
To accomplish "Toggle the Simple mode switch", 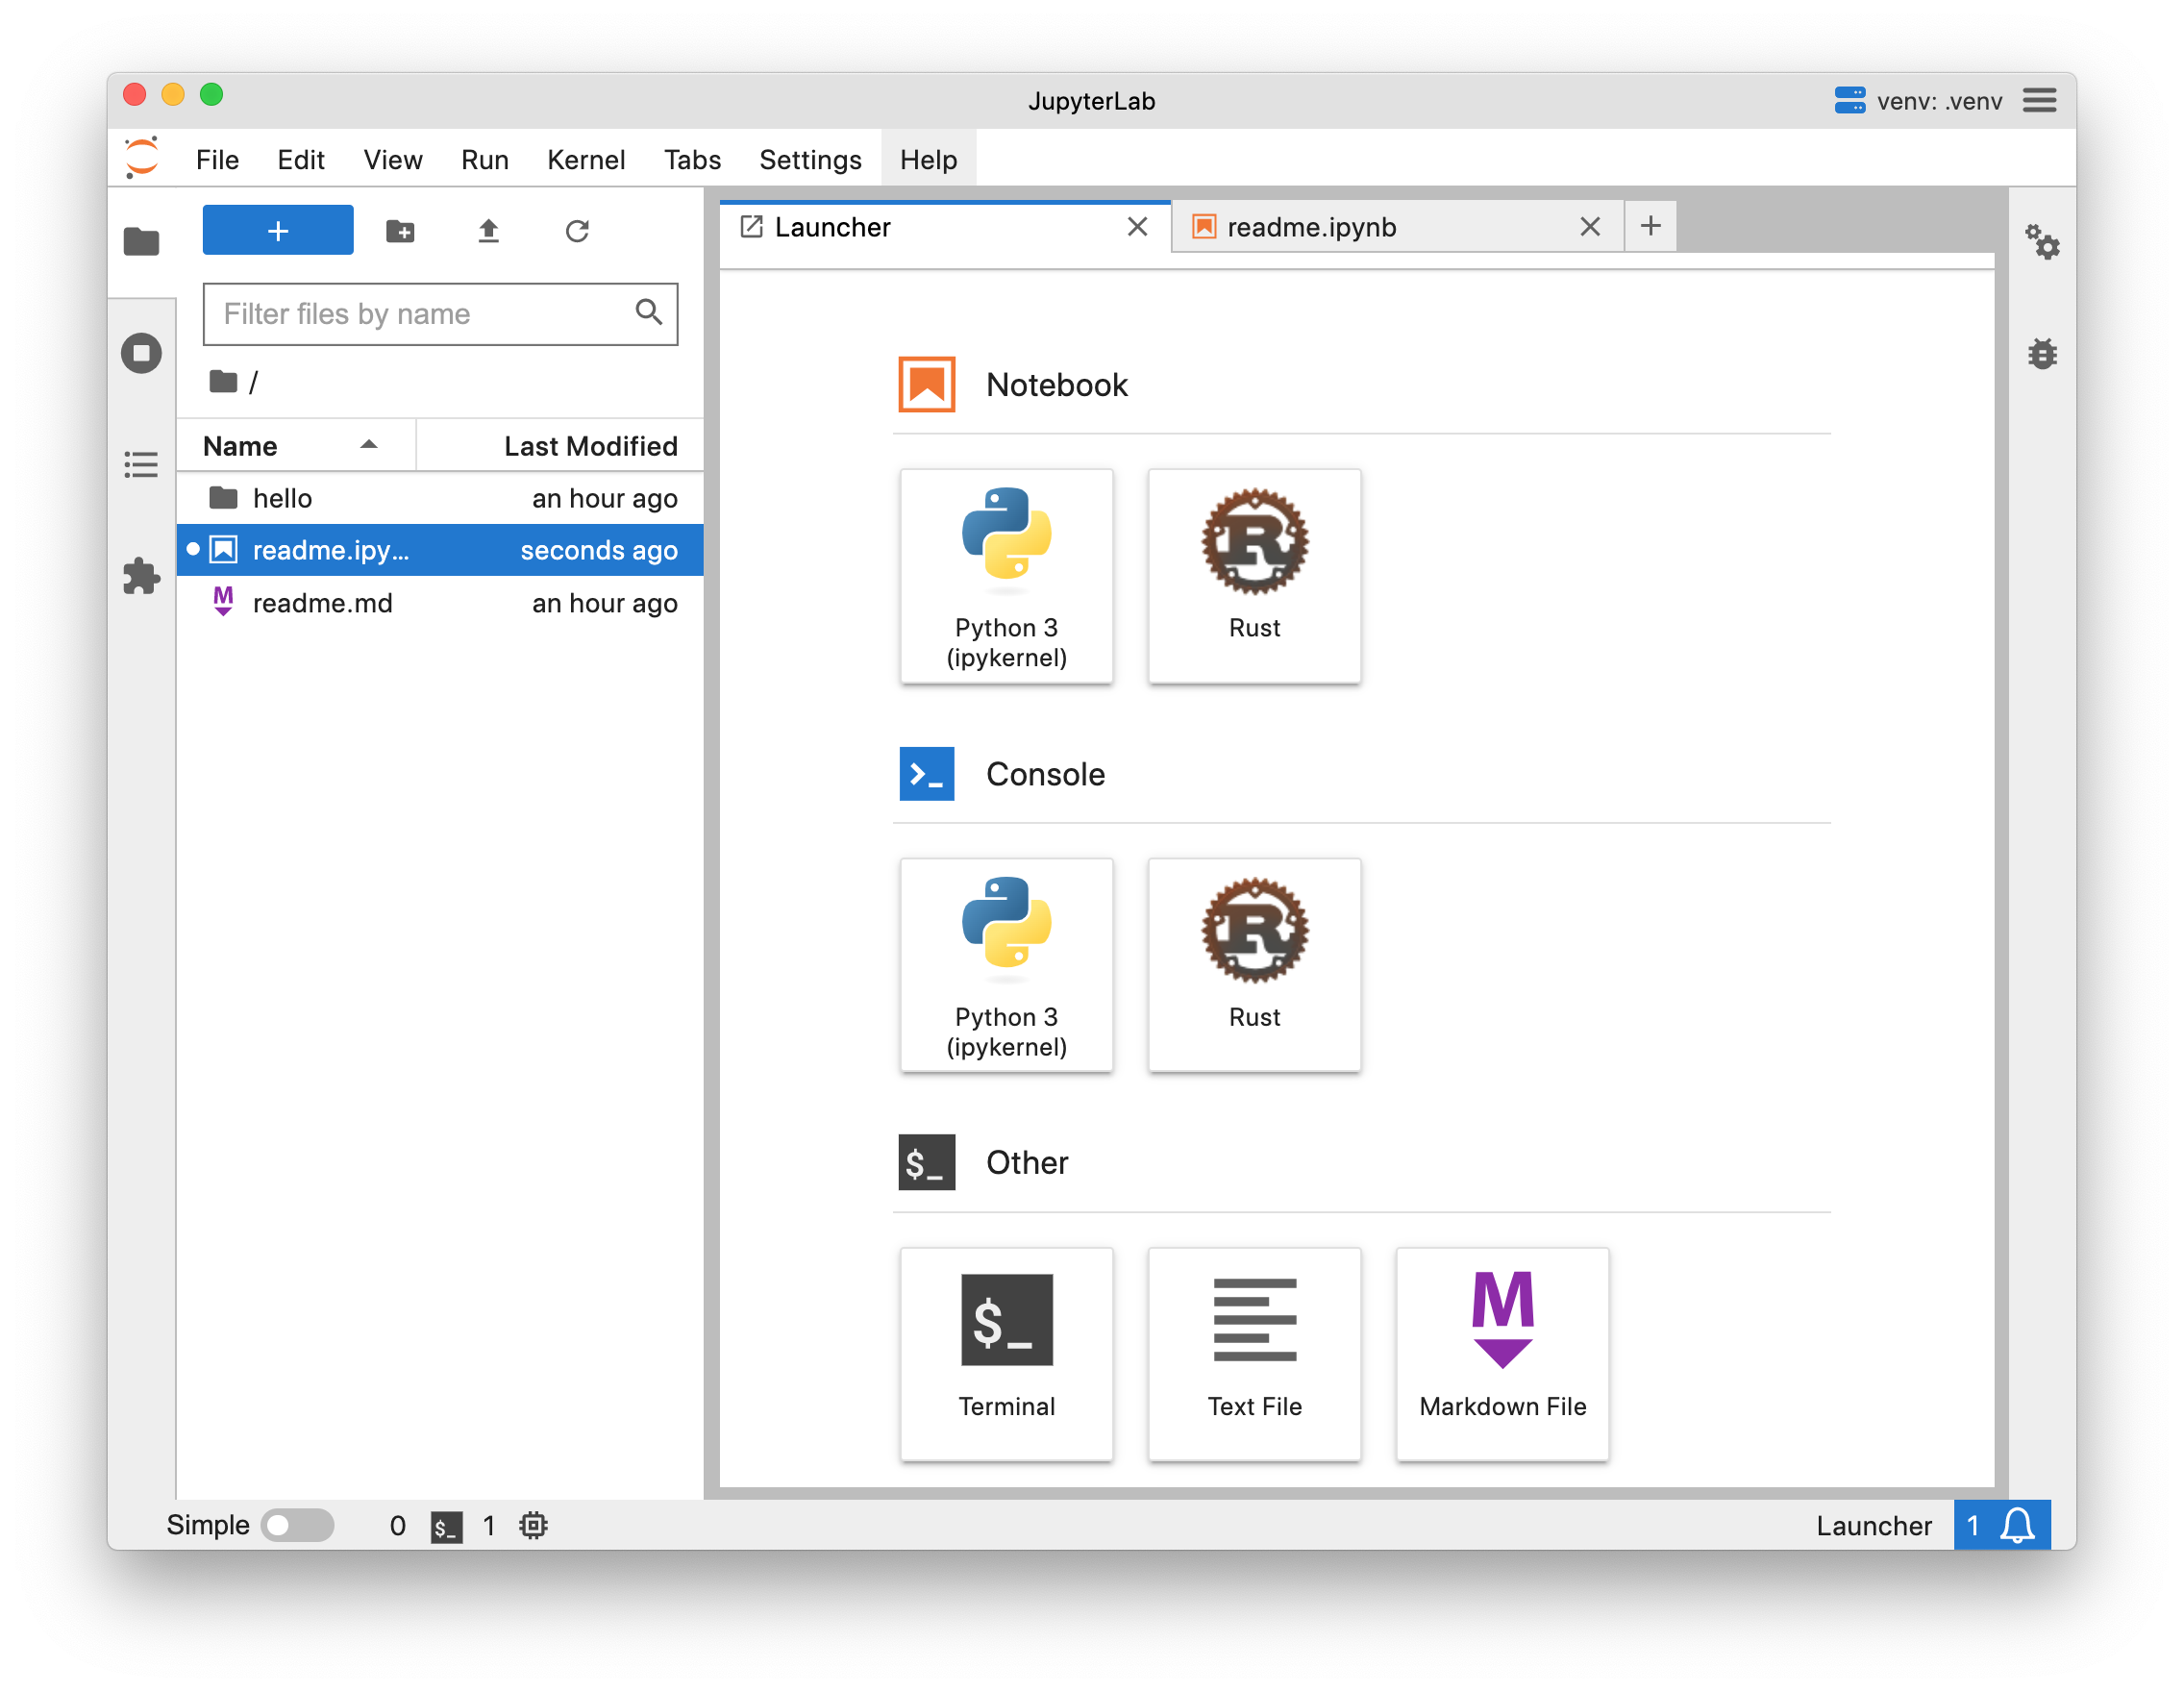I will click(x=298, y=1525).
